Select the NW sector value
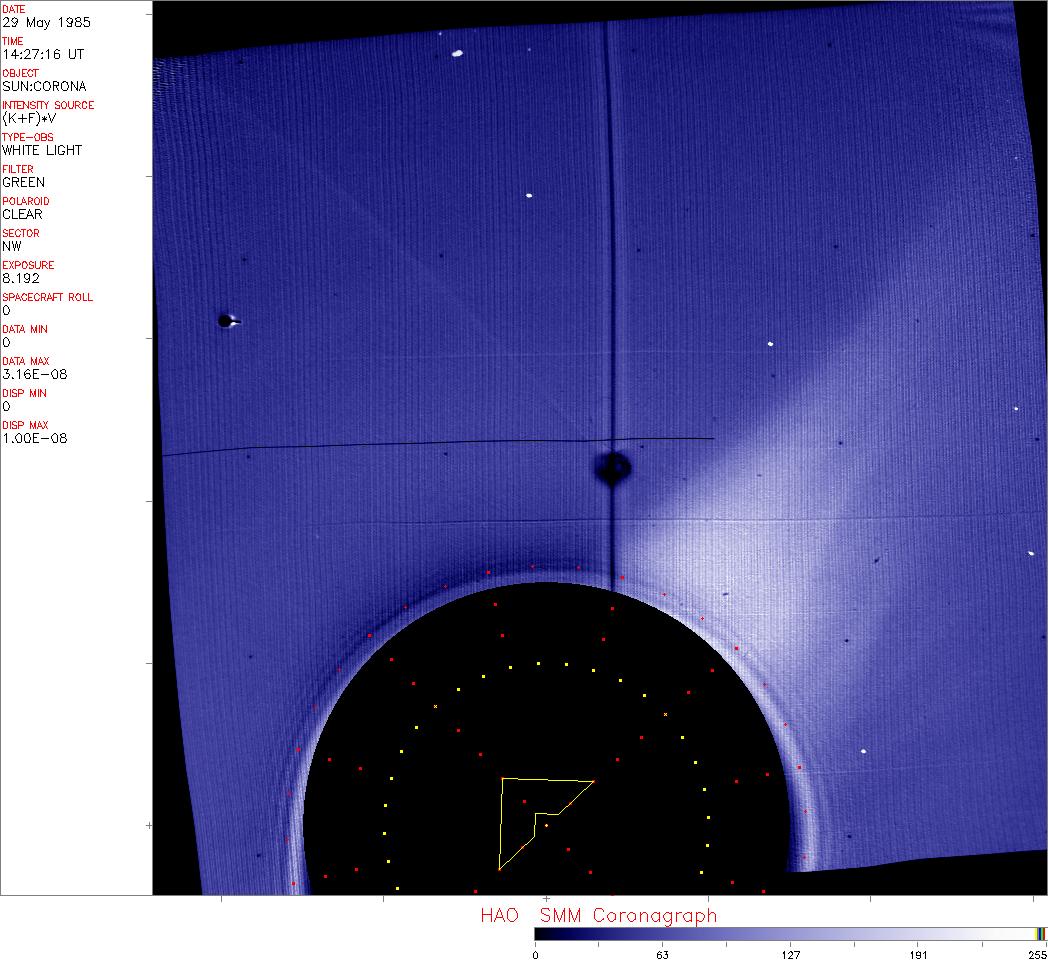1048x960 pixels. [12, 246]
